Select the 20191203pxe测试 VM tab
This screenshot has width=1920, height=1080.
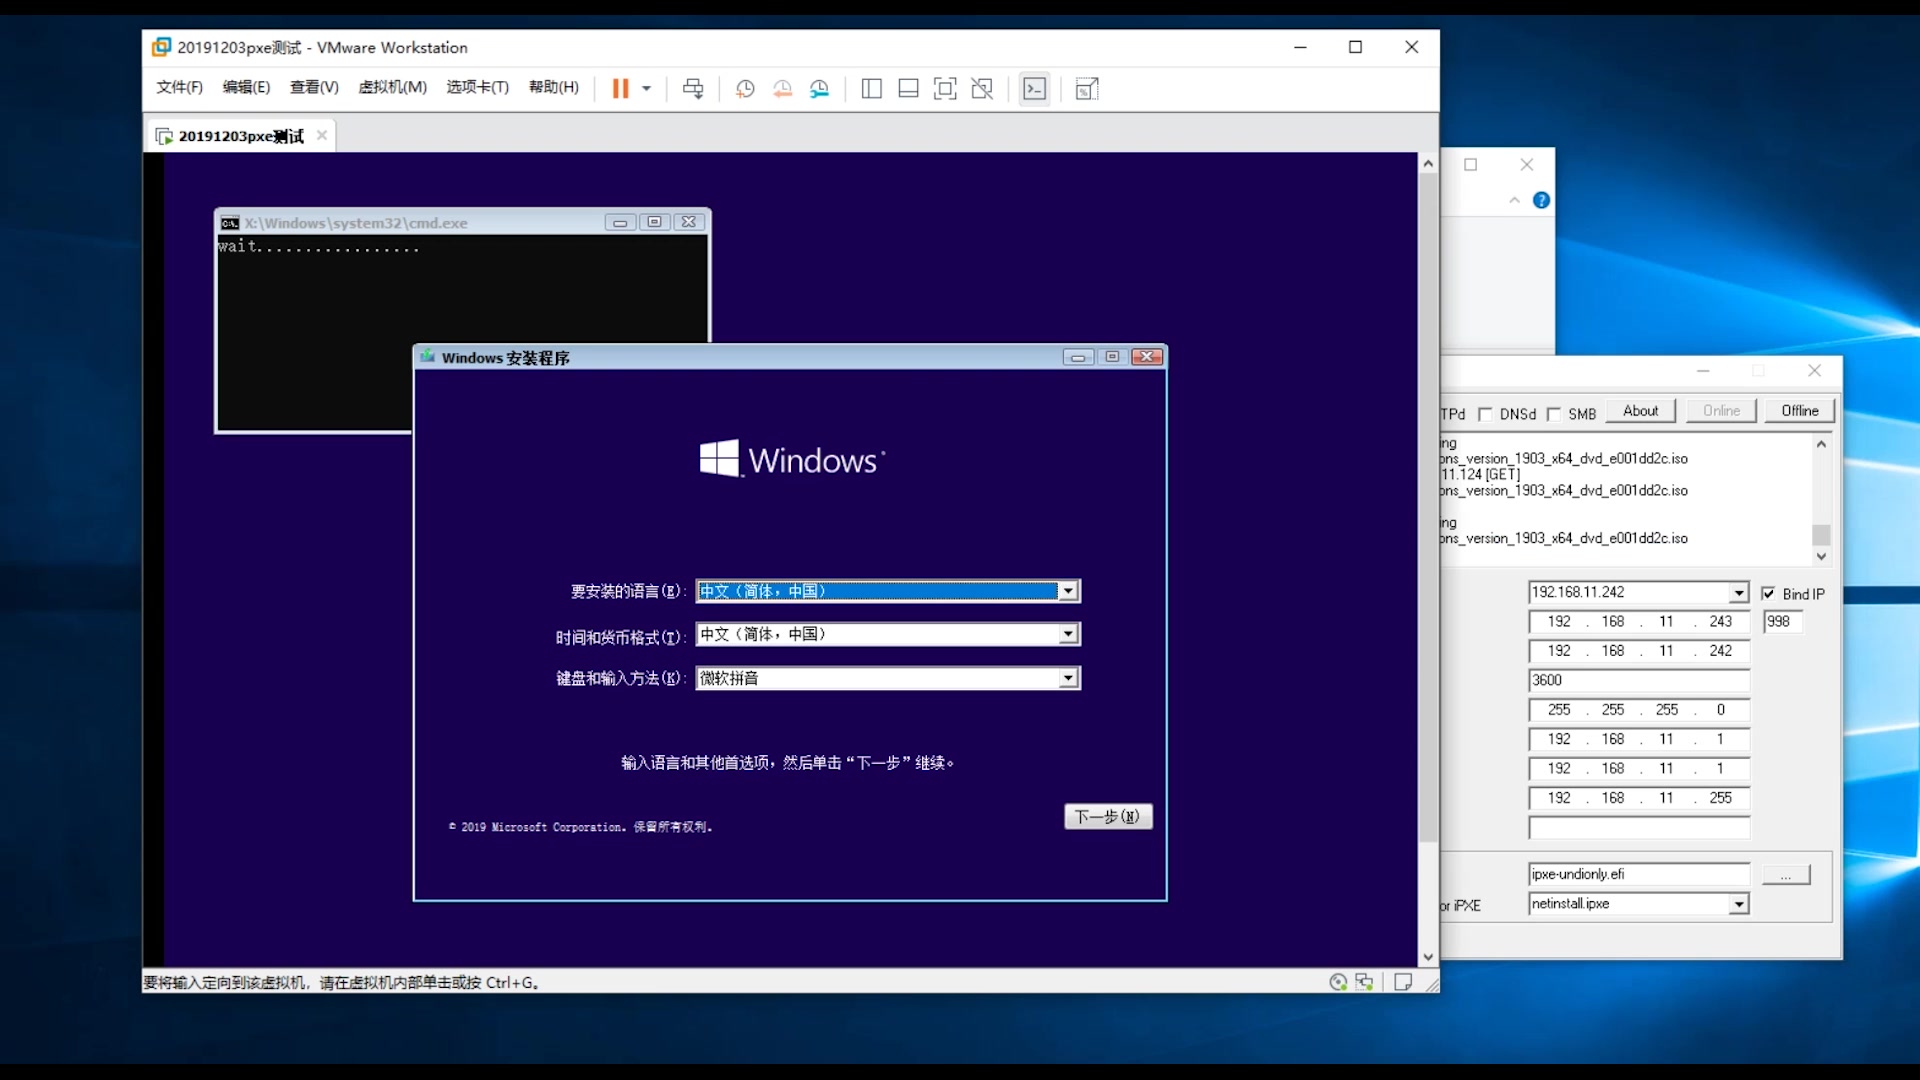pos(240,136)
